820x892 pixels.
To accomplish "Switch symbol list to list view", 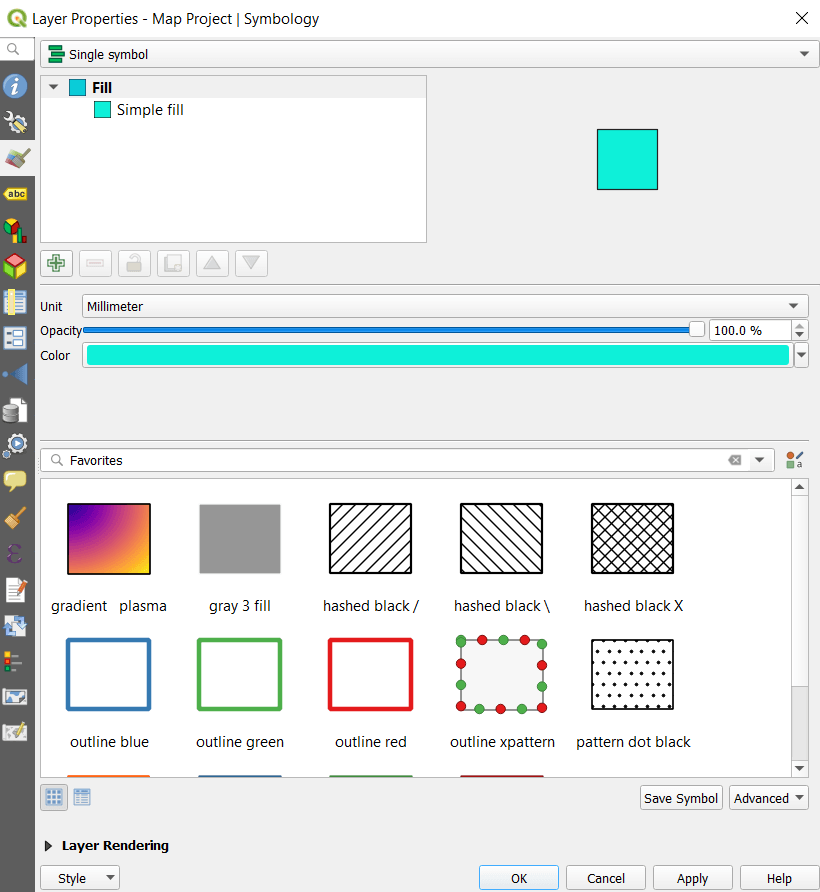I will (82, 797).
